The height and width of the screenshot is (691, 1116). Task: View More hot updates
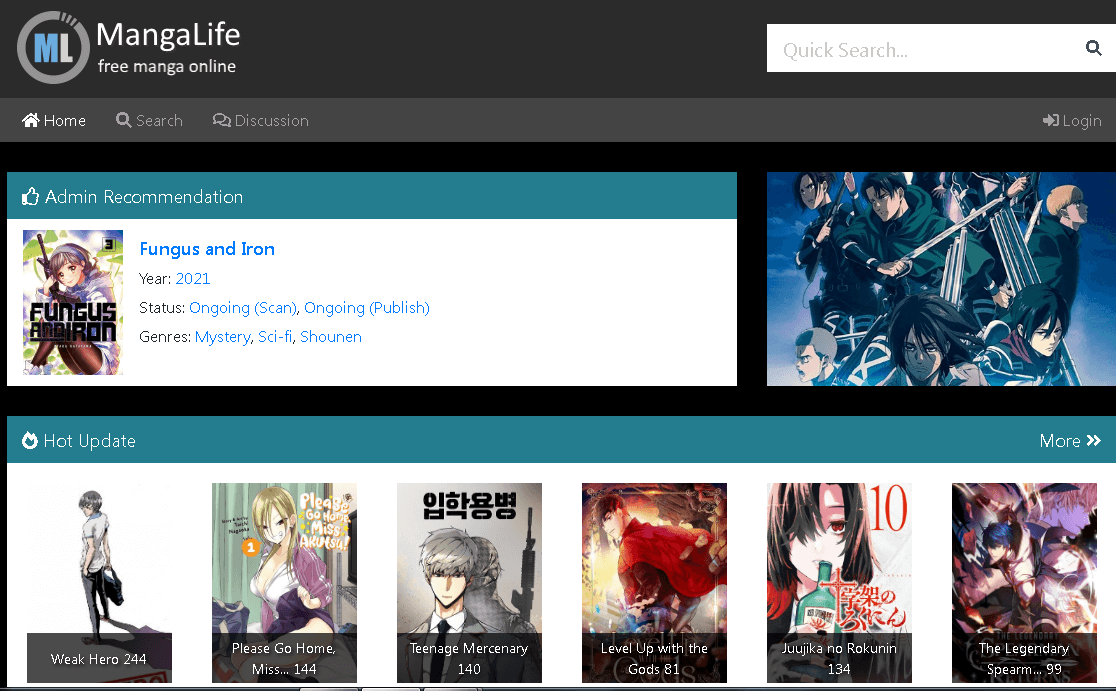point(1070,441)
